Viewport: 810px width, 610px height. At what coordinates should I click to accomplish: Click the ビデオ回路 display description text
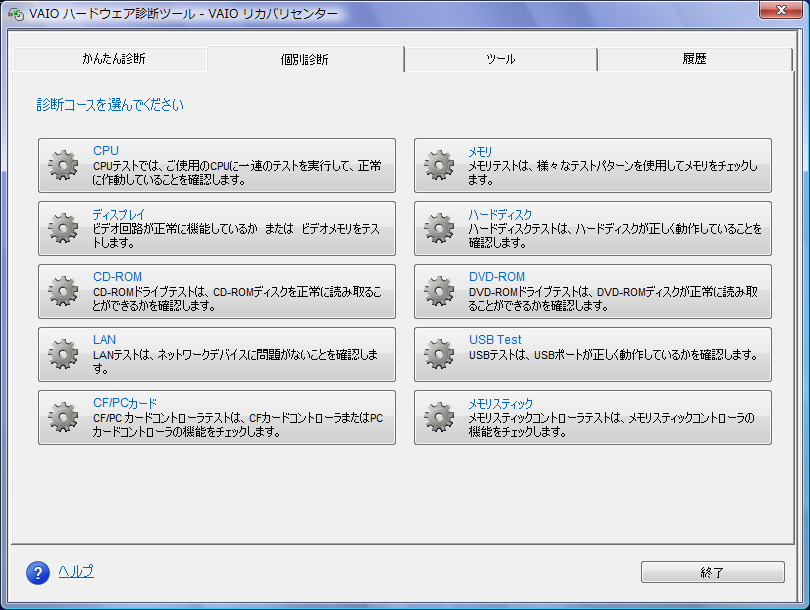pyautogui.click(x=236, y=236)
